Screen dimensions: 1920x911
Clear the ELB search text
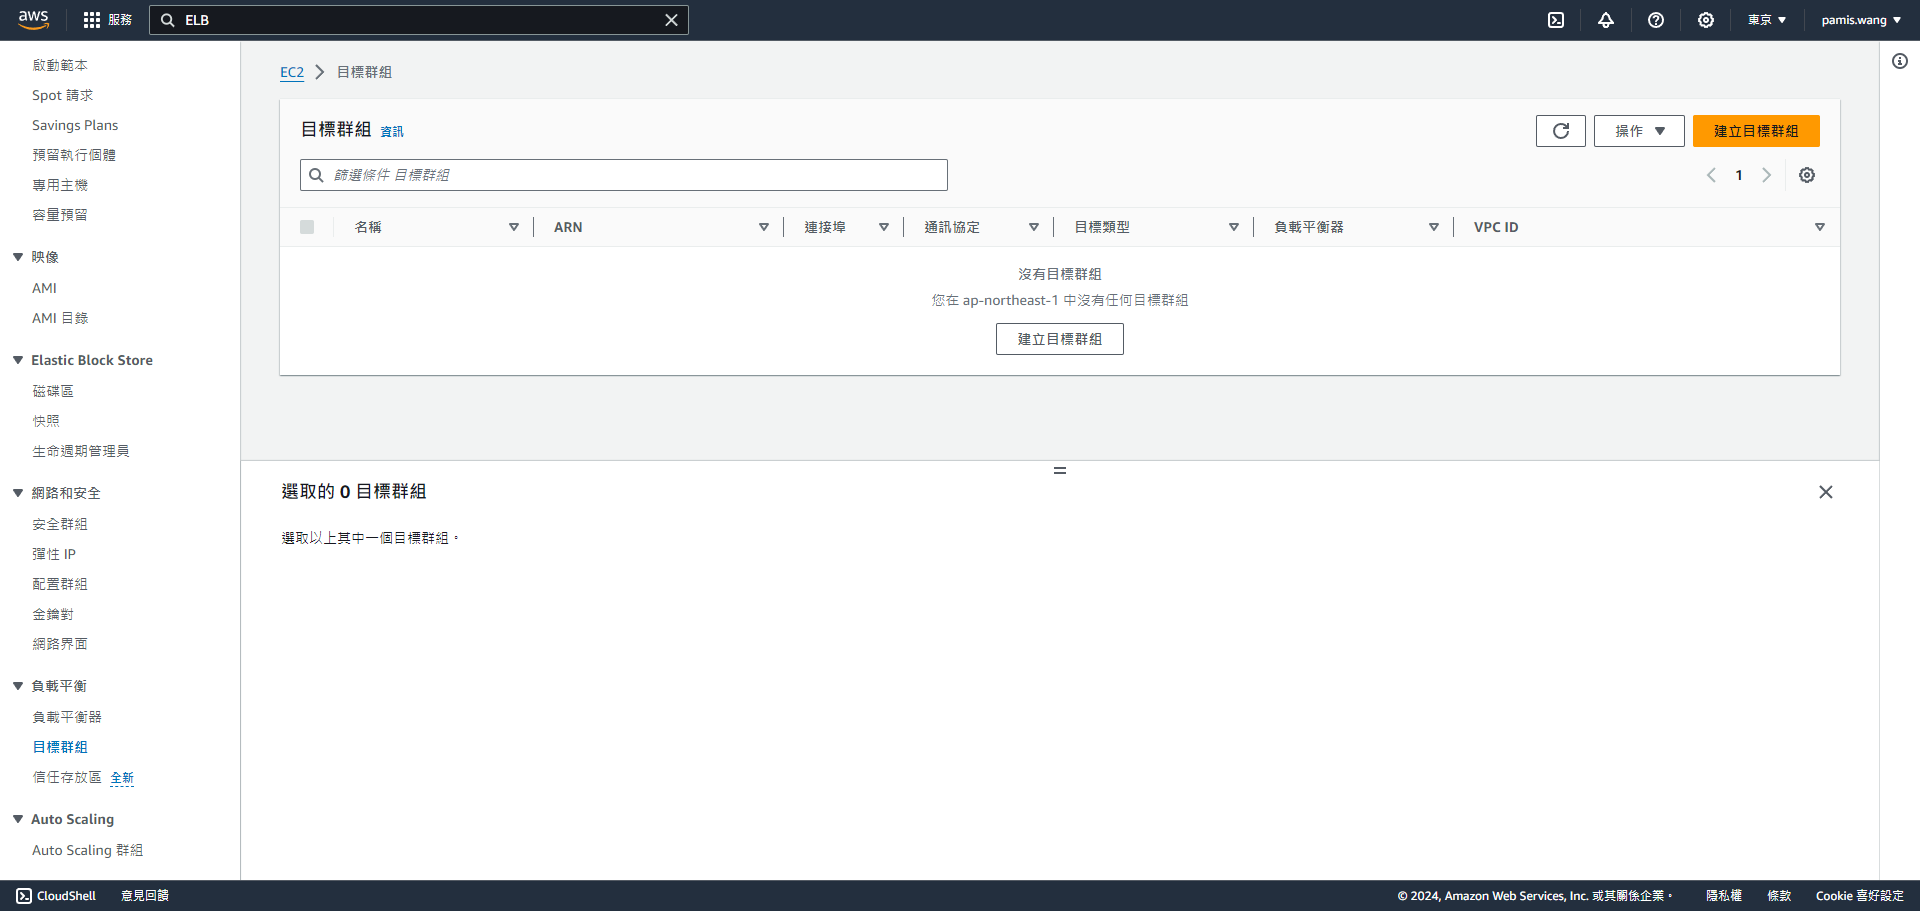[x=671, y=20]
